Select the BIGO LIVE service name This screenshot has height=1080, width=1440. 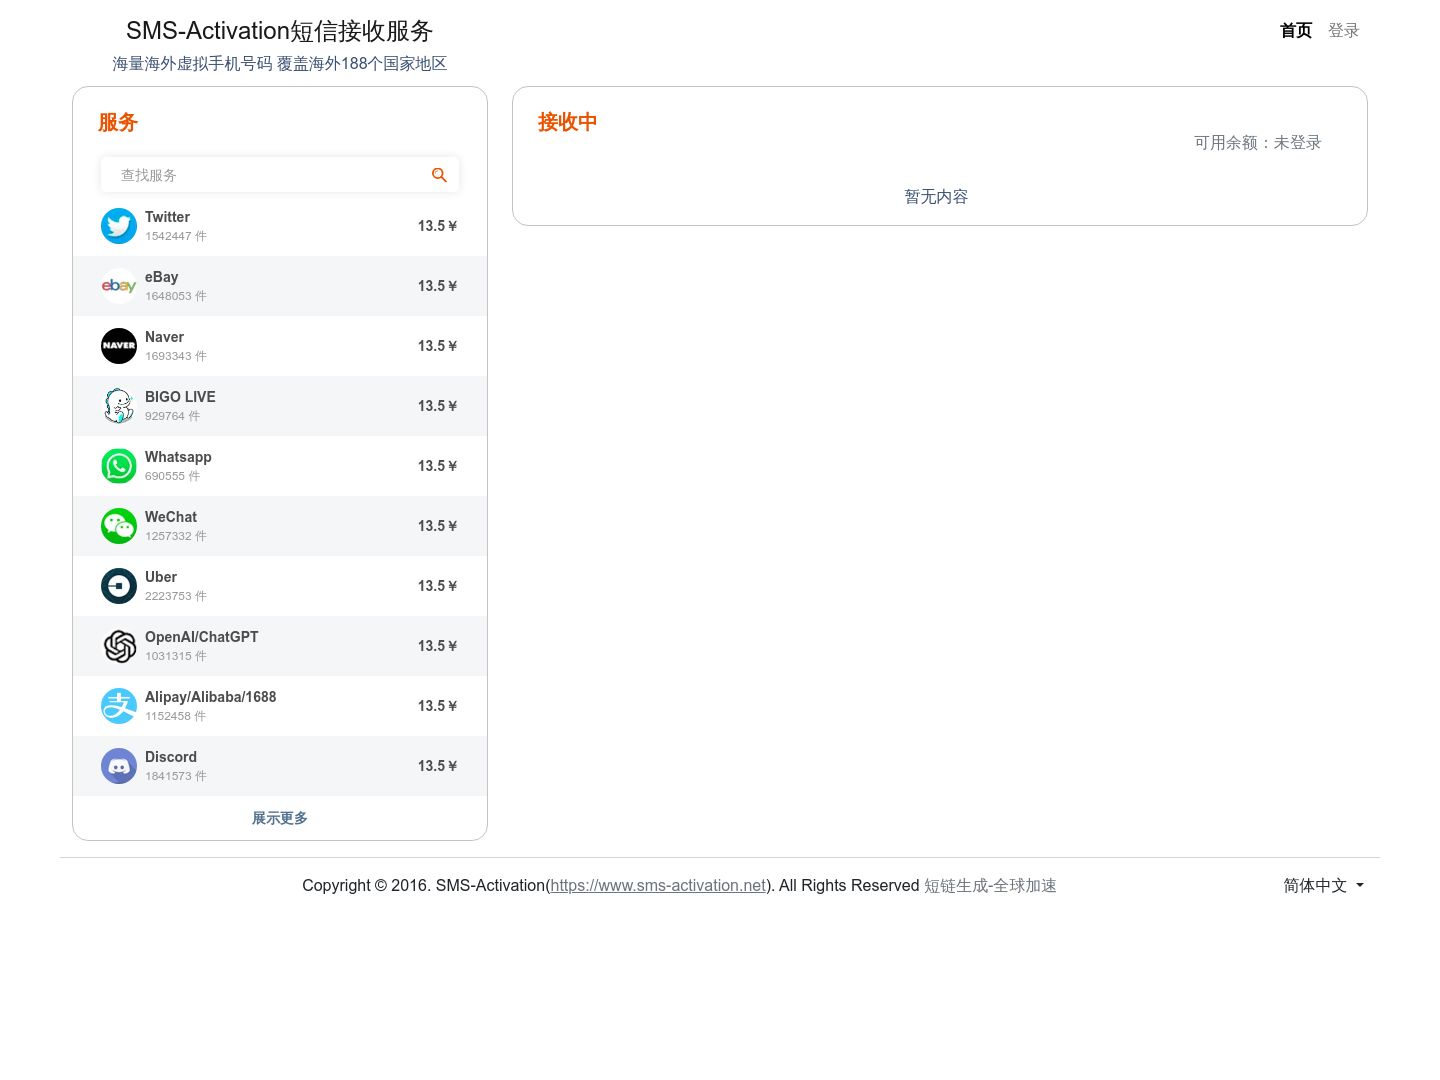180,397
